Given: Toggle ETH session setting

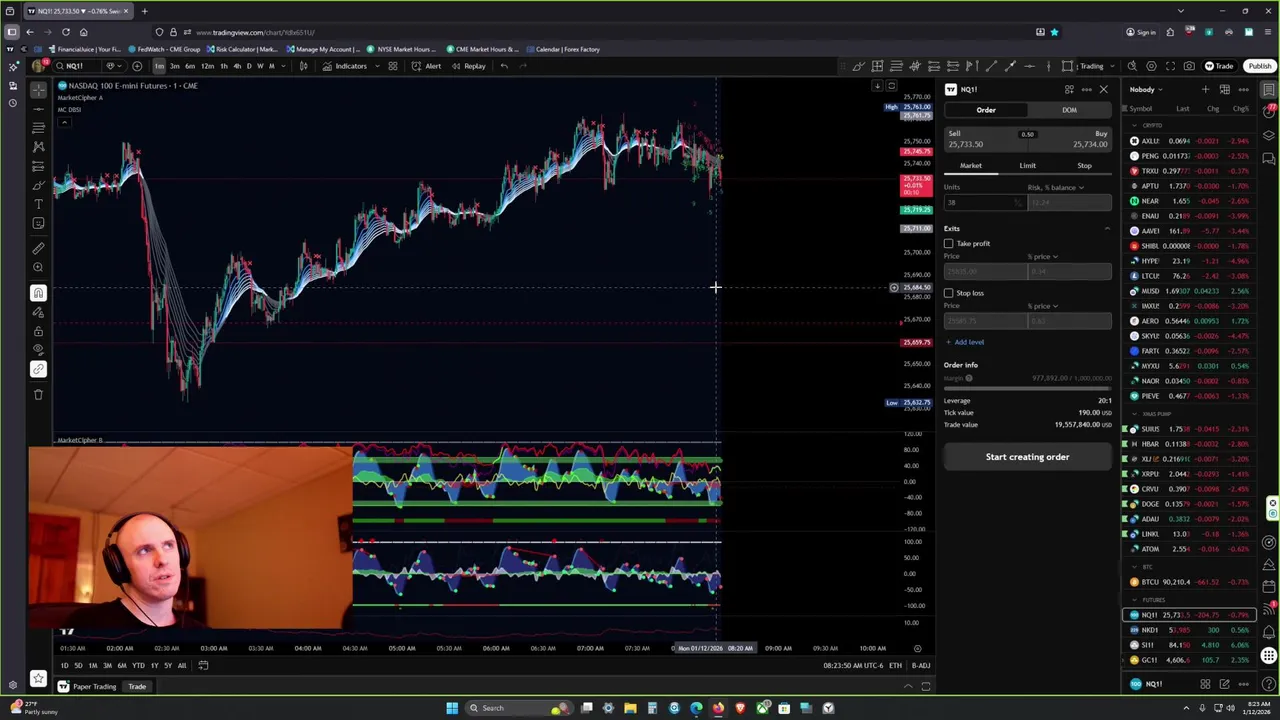Looking at the screenshot, I should click(x=895, y=666).
